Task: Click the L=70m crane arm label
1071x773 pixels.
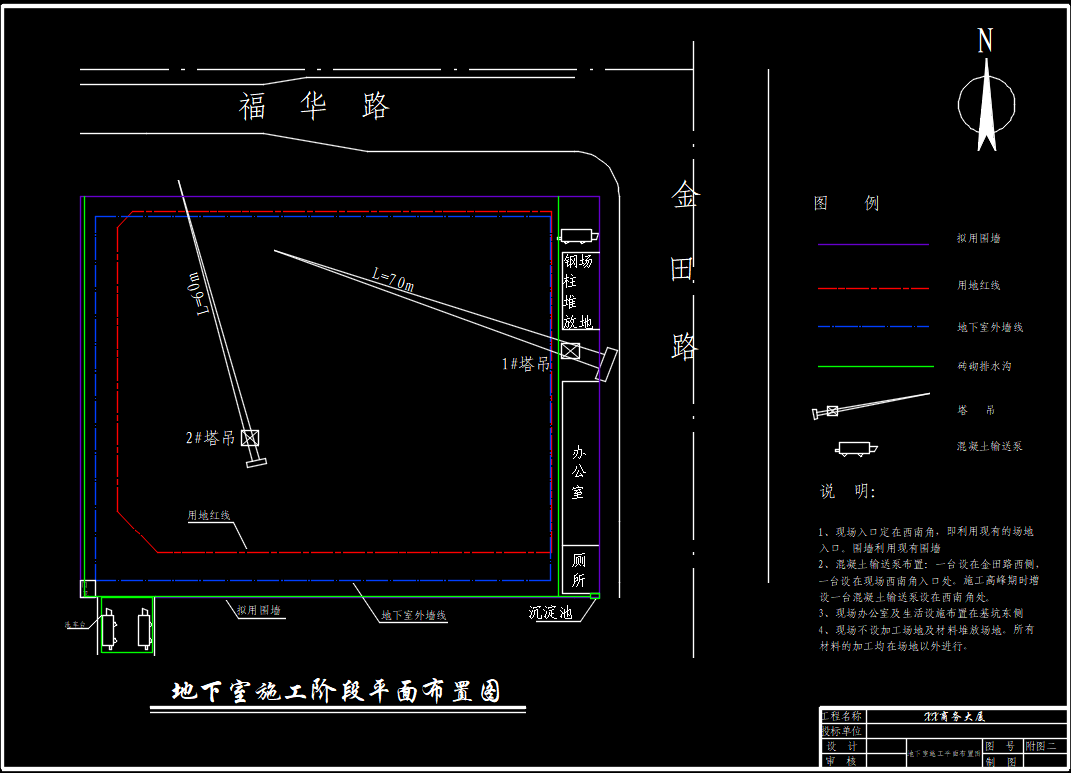Action: pos(393,279)
